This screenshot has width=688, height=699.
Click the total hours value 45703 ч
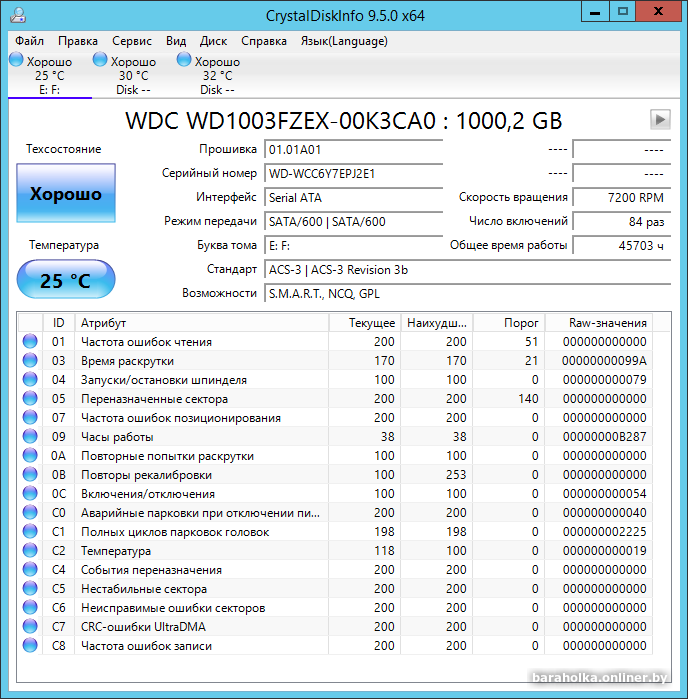coord(622,246)
